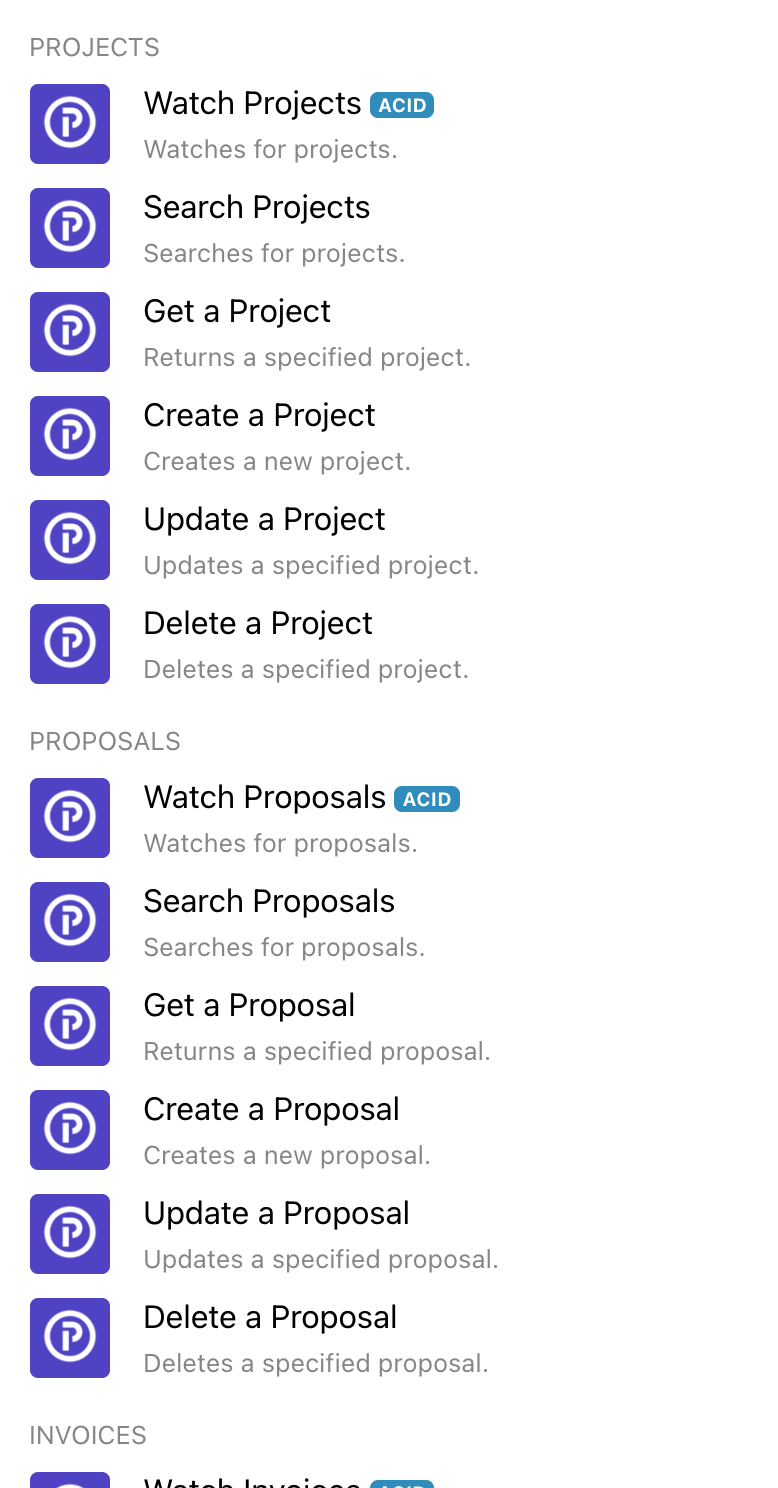This screenshot has width=778, height=1488.
Task: Choose the 'Get a Project' title
Action: pyautogui.click(x=237, y=312)
